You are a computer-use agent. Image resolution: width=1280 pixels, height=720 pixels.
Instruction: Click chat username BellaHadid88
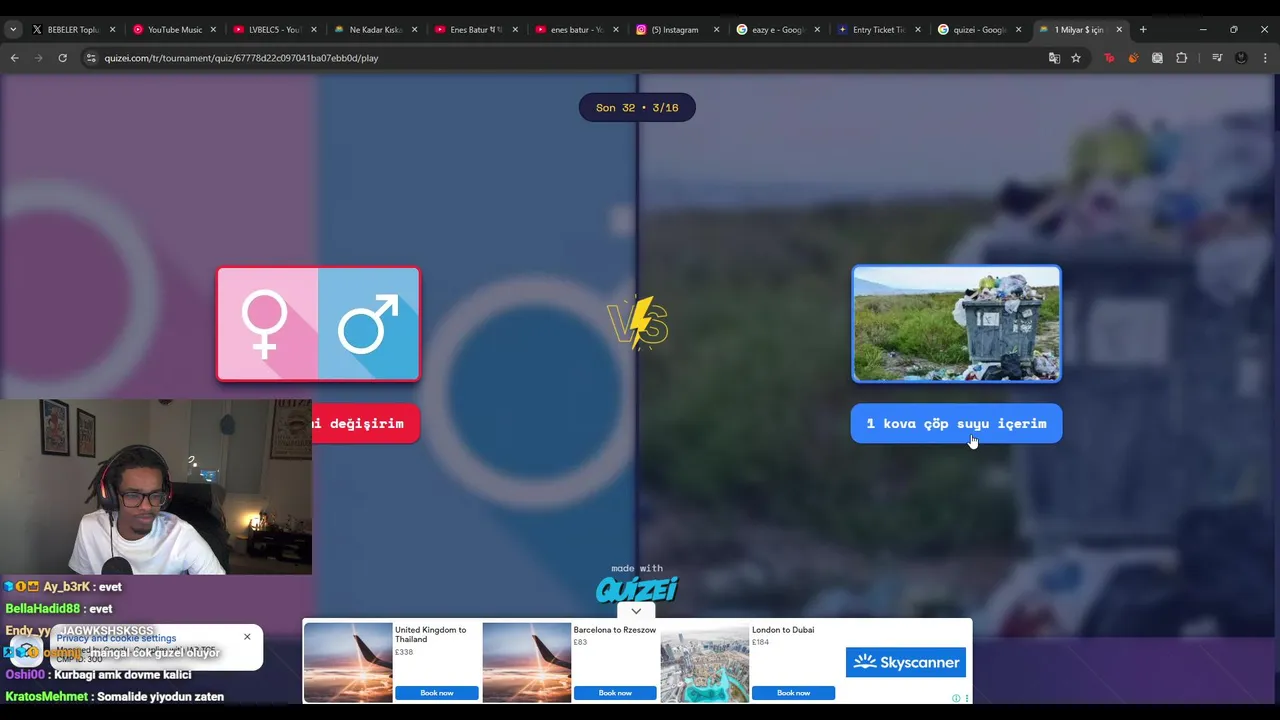click(x=42, y=609)
